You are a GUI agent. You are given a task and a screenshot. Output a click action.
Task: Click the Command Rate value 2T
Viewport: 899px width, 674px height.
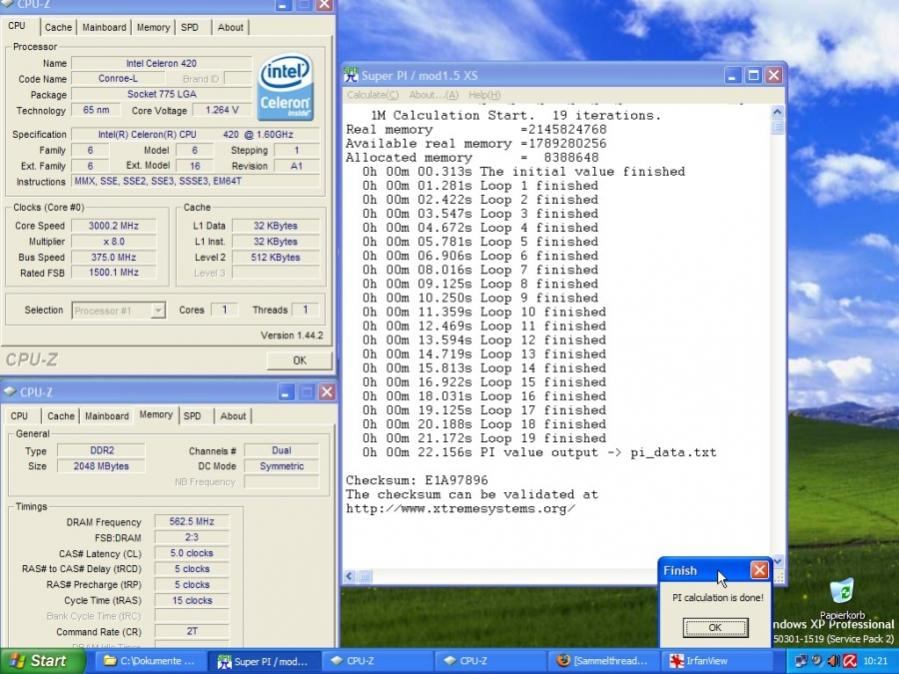click(x=191, y=632)
